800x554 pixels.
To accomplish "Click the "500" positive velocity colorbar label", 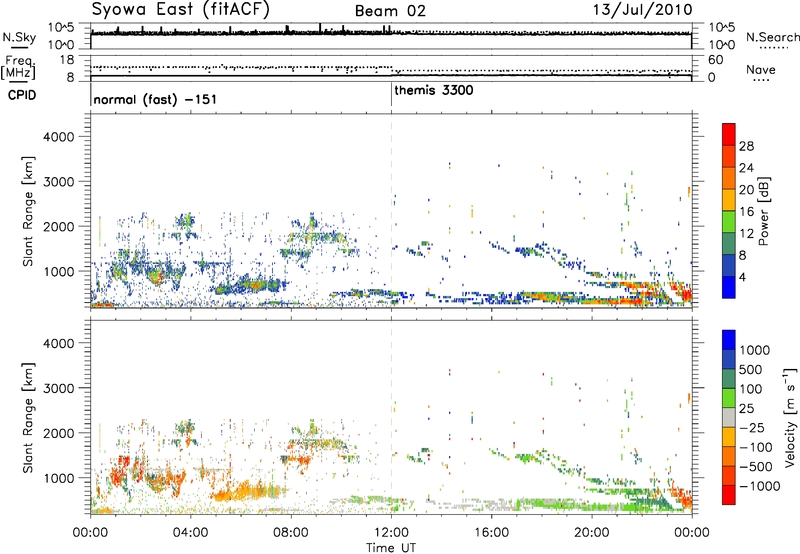I will click(x=751, y=369).
